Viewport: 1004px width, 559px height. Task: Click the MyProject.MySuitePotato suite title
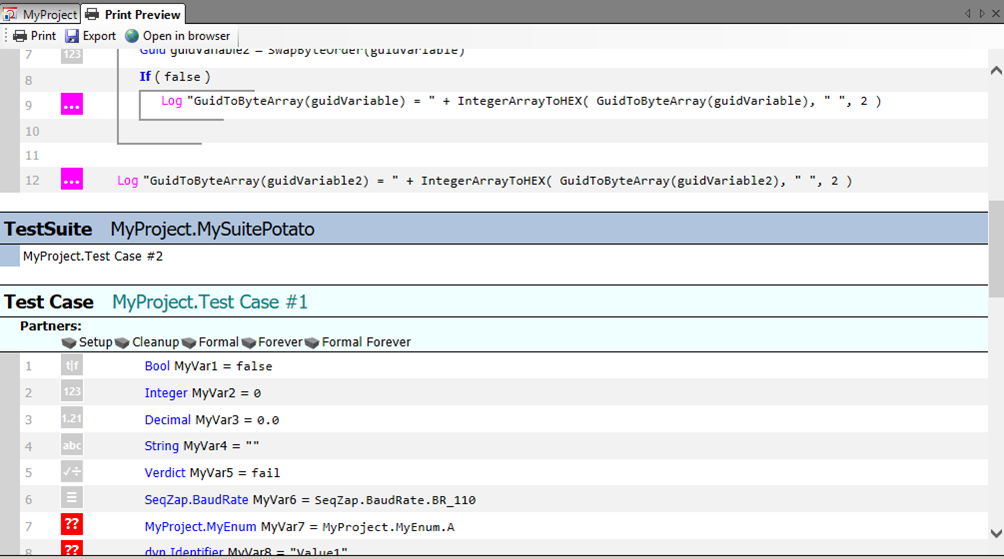coord(212,229)
